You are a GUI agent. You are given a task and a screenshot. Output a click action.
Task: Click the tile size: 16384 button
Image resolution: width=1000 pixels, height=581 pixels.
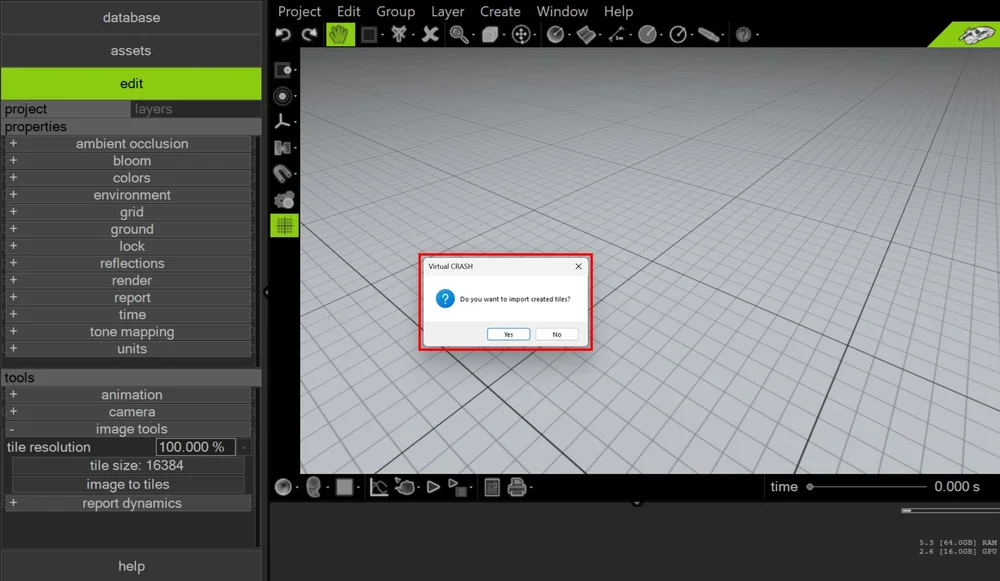(x=128, y=466)
